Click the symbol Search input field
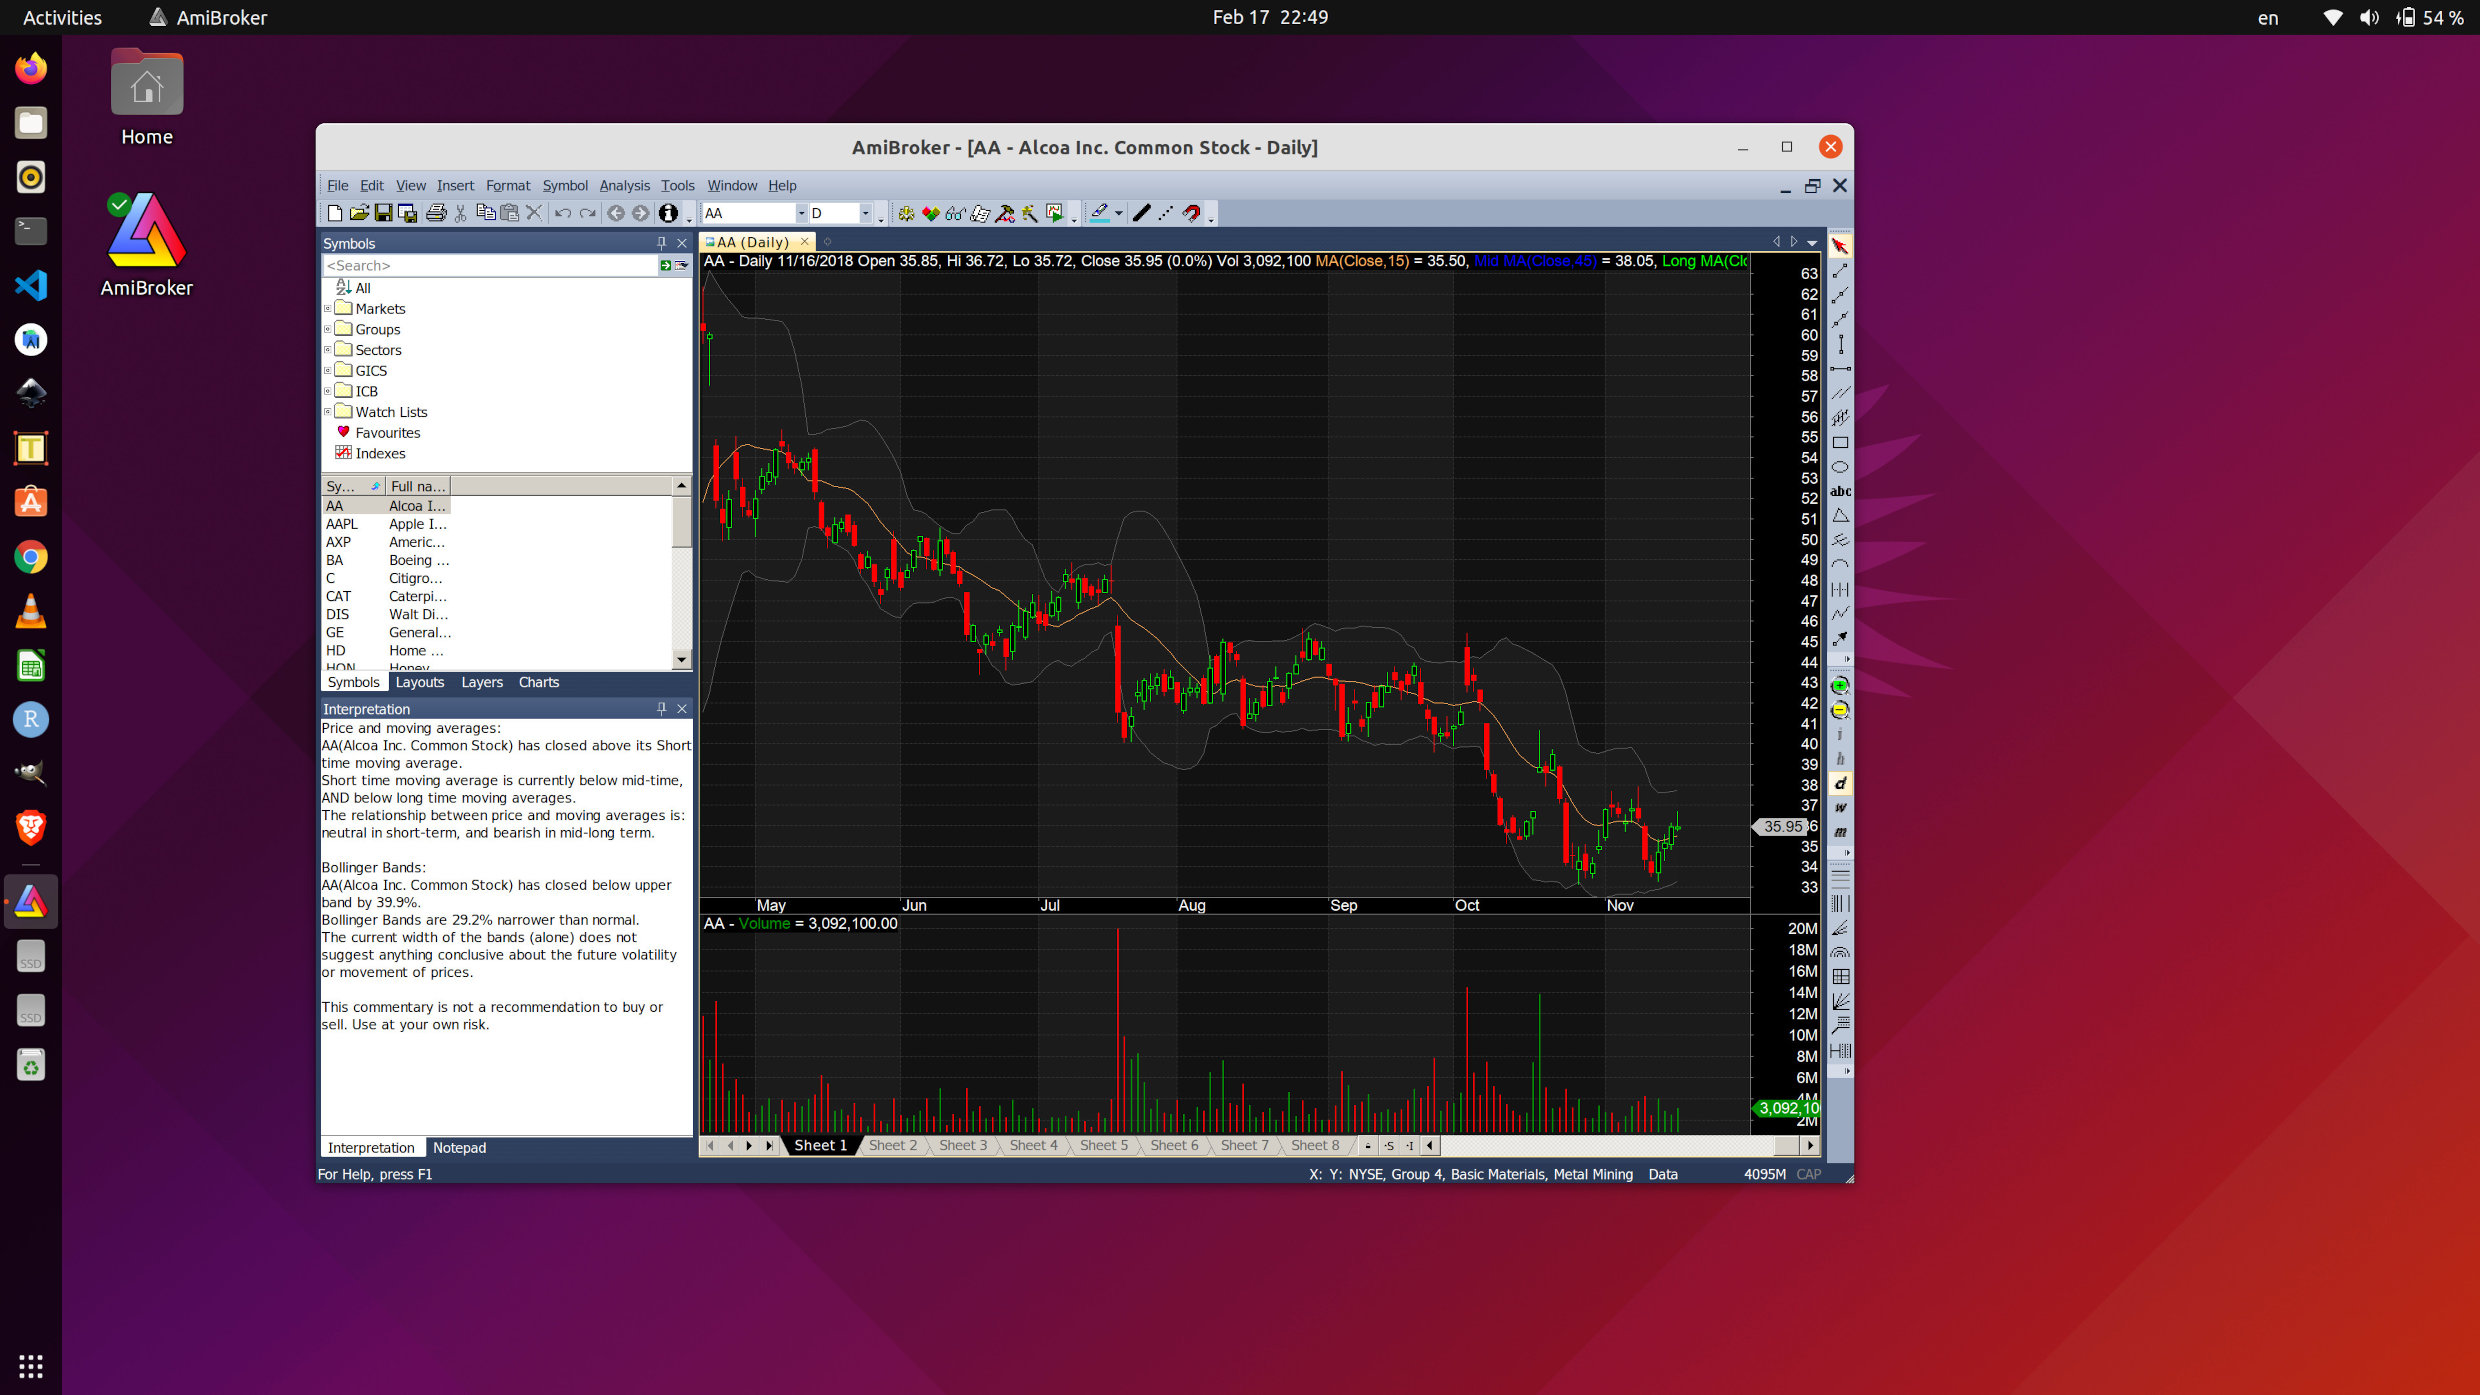 (490, 265)
